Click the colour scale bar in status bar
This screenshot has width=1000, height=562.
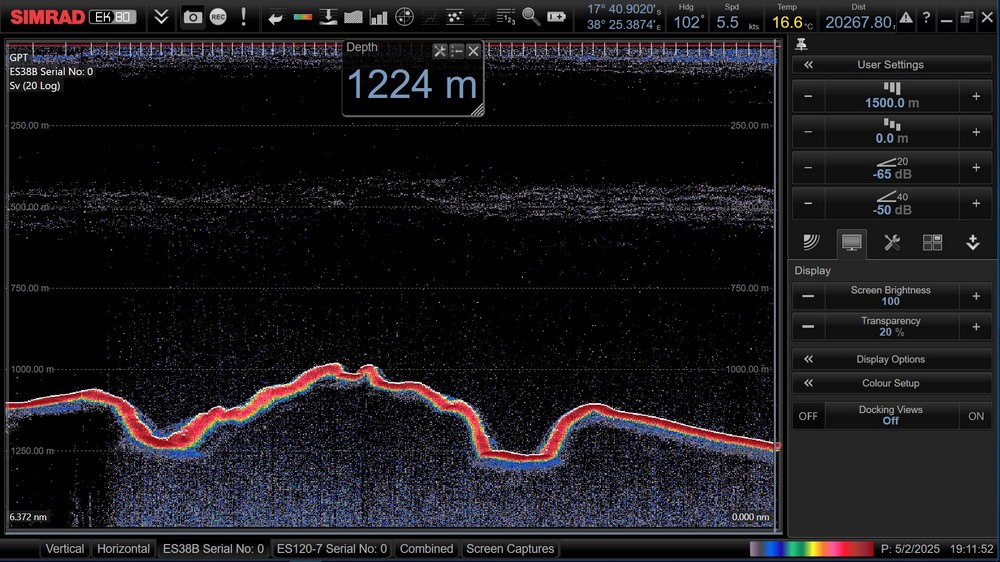click(811, 549)
